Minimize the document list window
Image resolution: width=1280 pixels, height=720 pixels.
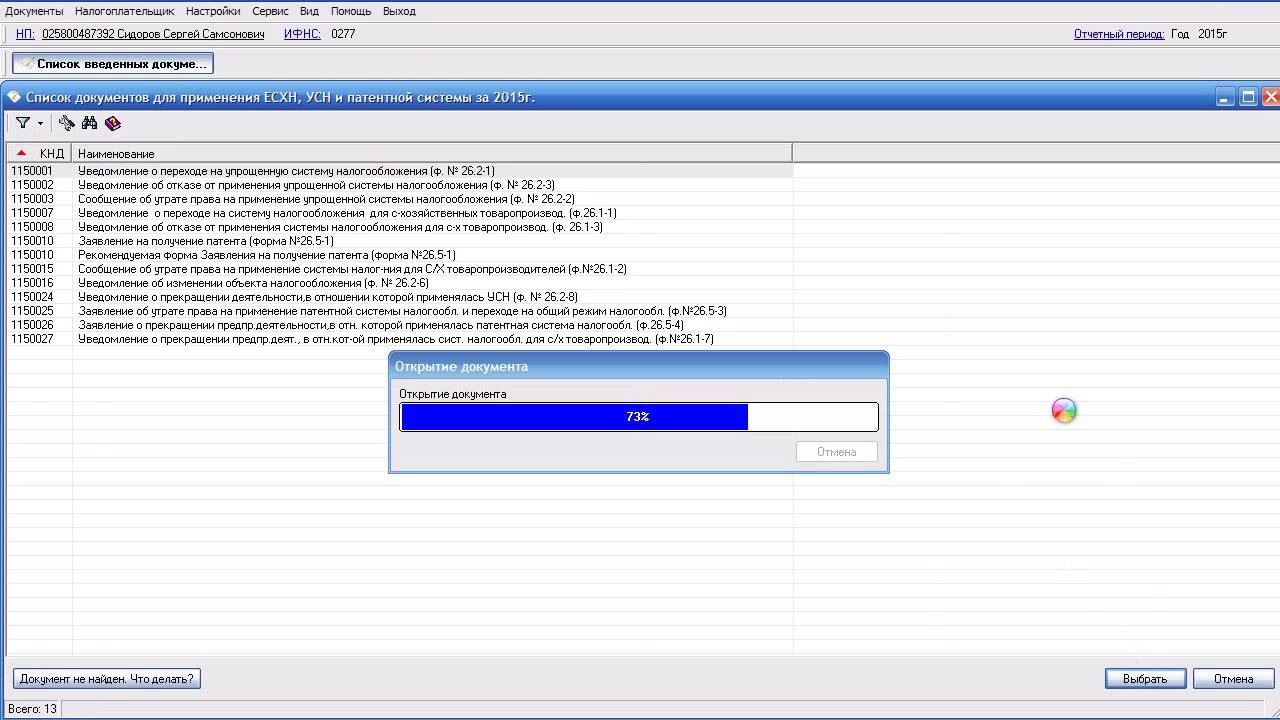(x=1225, y=97)
